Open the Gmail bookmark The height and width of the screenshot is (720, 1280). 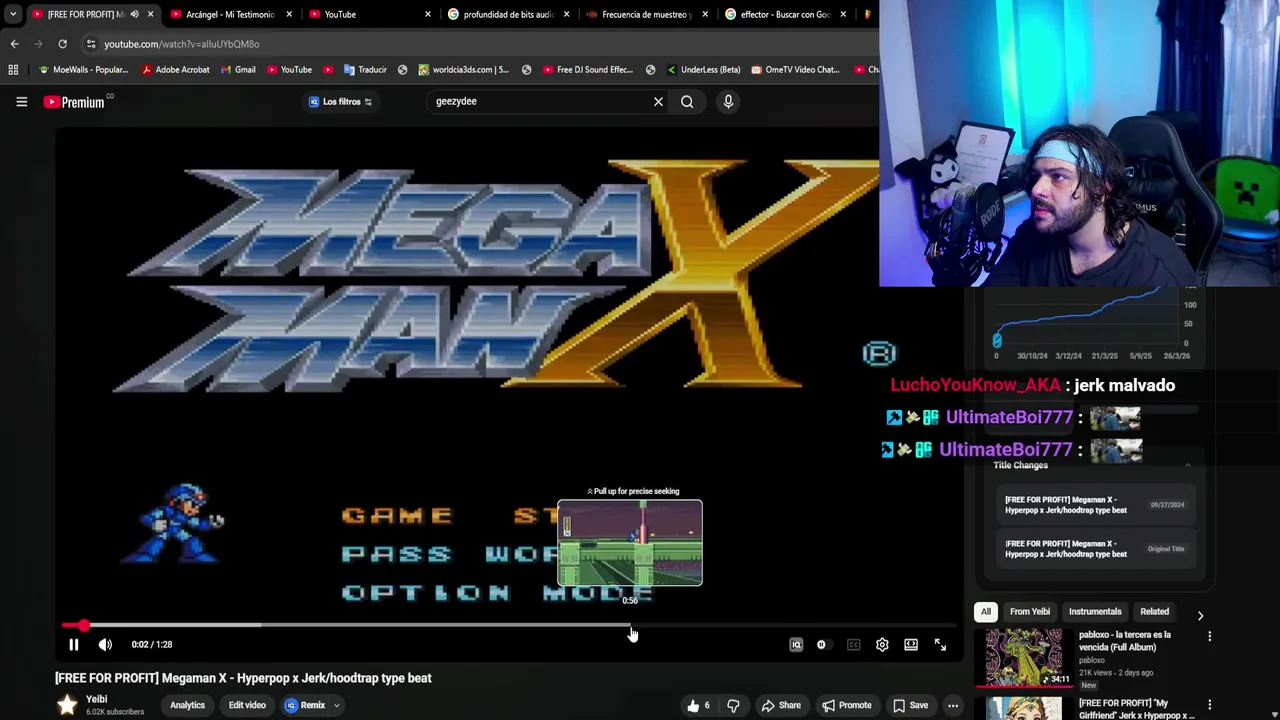(x=237, y=70)
